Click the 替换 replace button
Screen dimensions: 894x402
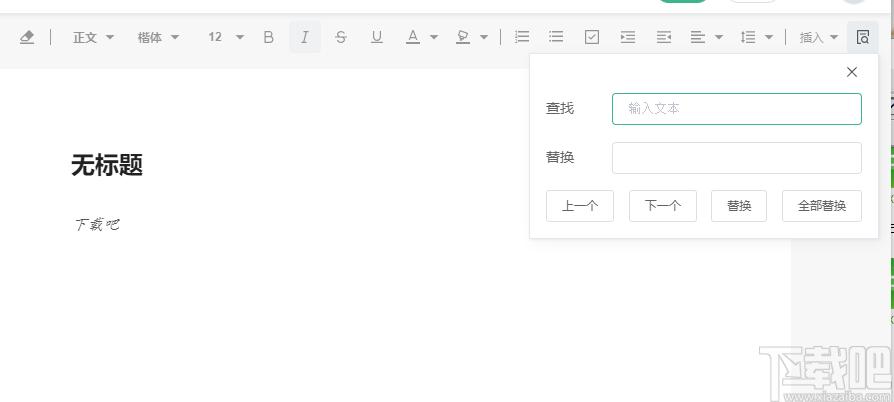point(739,206)
